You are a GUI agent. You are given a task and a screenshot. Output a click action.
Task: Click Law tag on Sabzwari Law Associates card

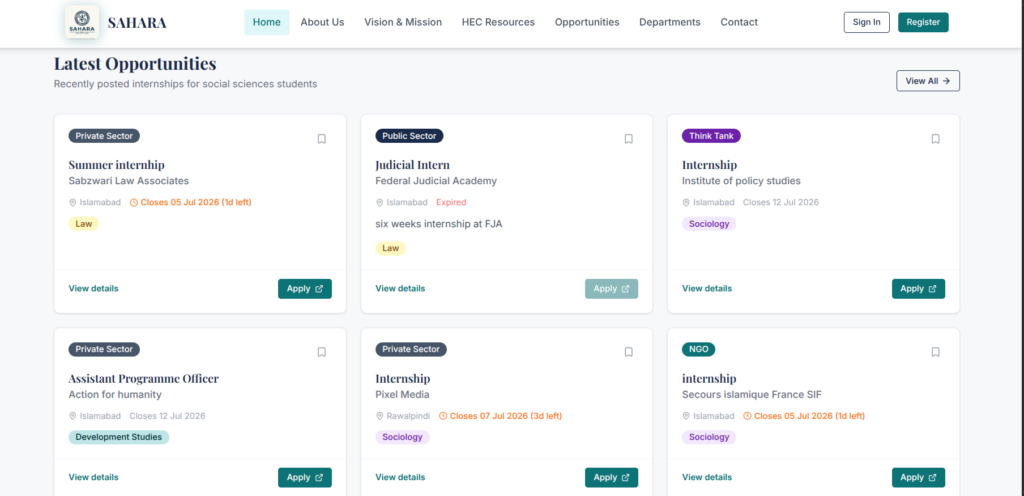[x=84, y=224]
